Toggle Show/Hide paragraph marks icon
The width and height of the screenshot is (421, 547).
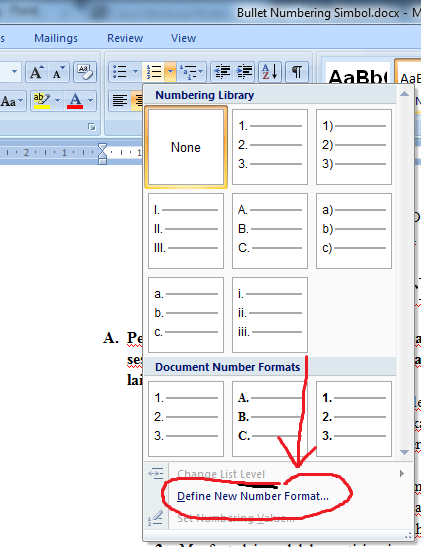tap(296, 72)
